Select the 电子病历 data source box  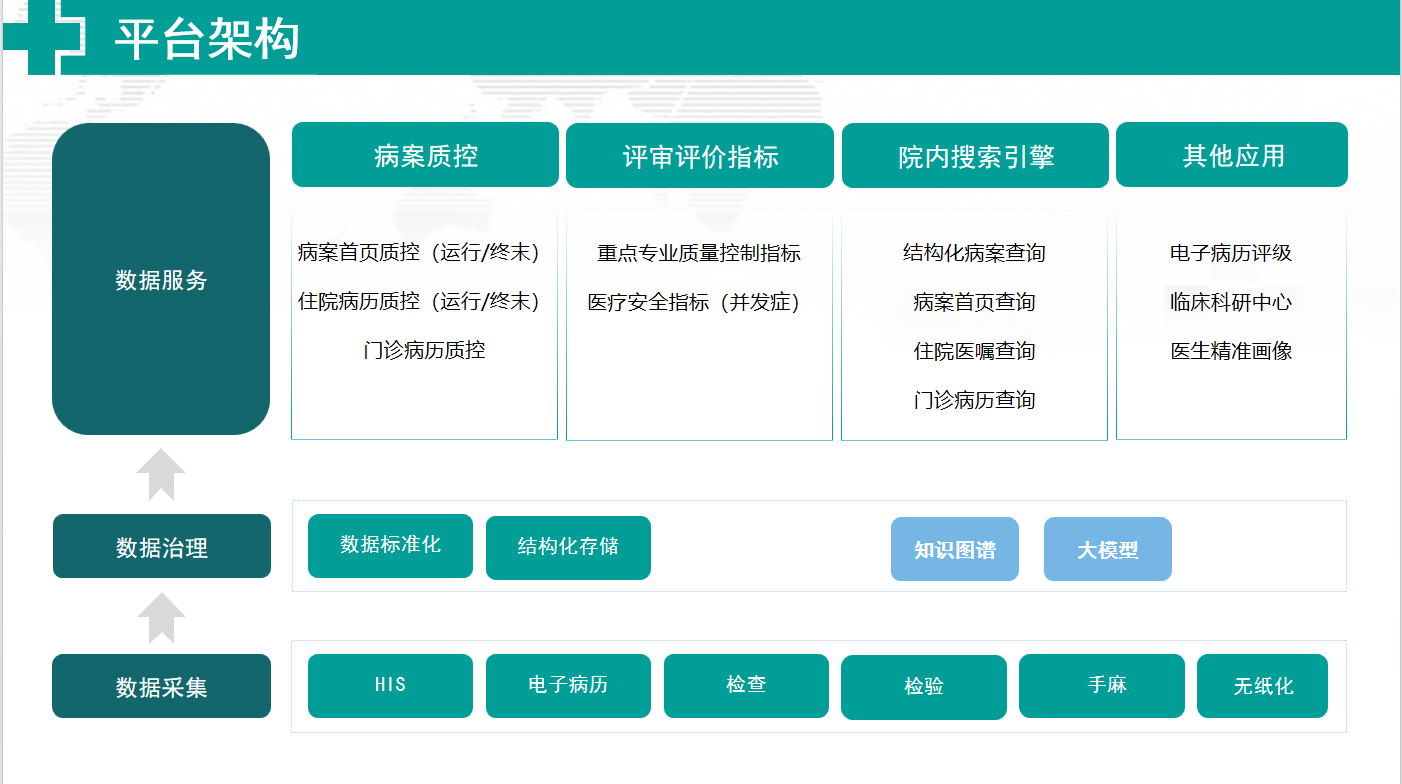tap(568, 686)
